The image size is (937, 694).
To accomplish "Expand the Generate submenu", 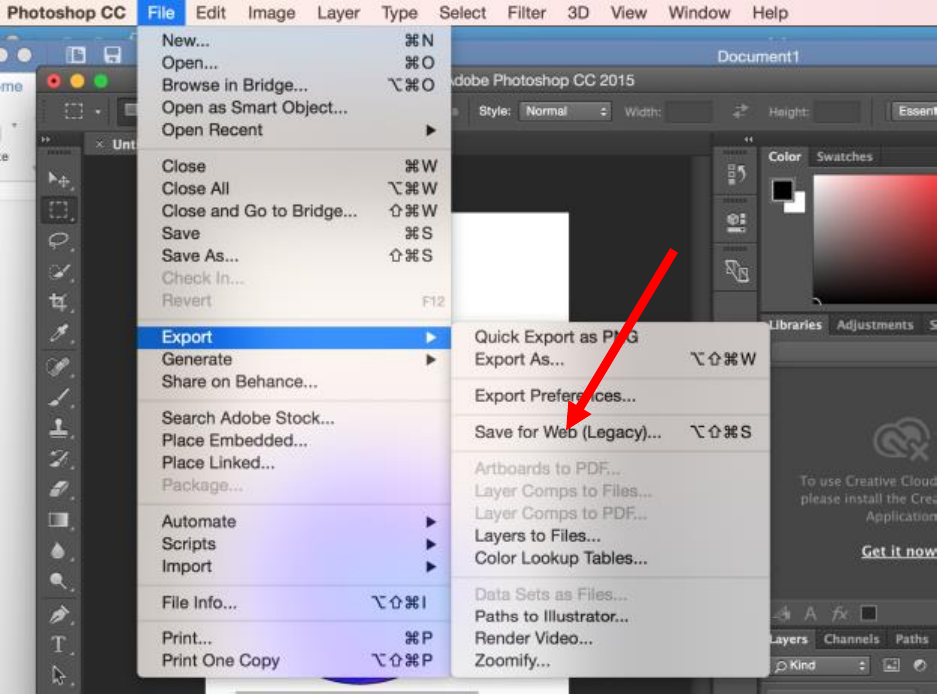I will click(294, 359).
